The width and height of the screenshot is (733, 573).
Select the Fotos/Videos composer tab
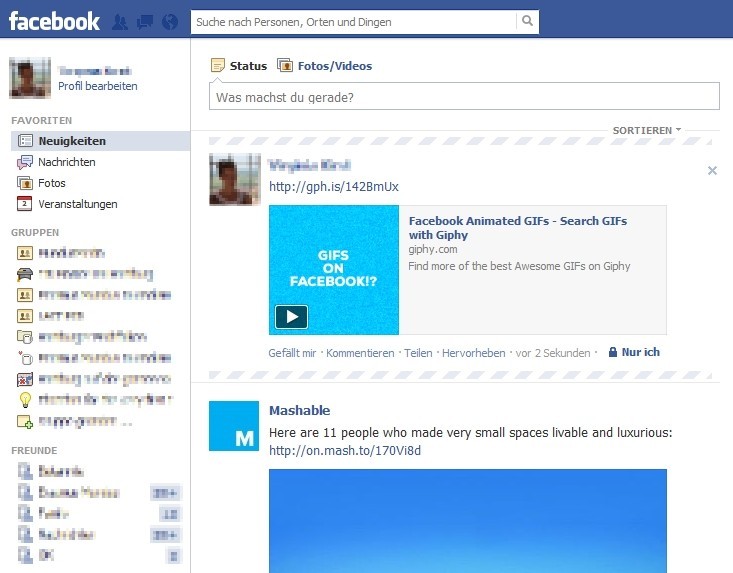click(x=324, y=65)
